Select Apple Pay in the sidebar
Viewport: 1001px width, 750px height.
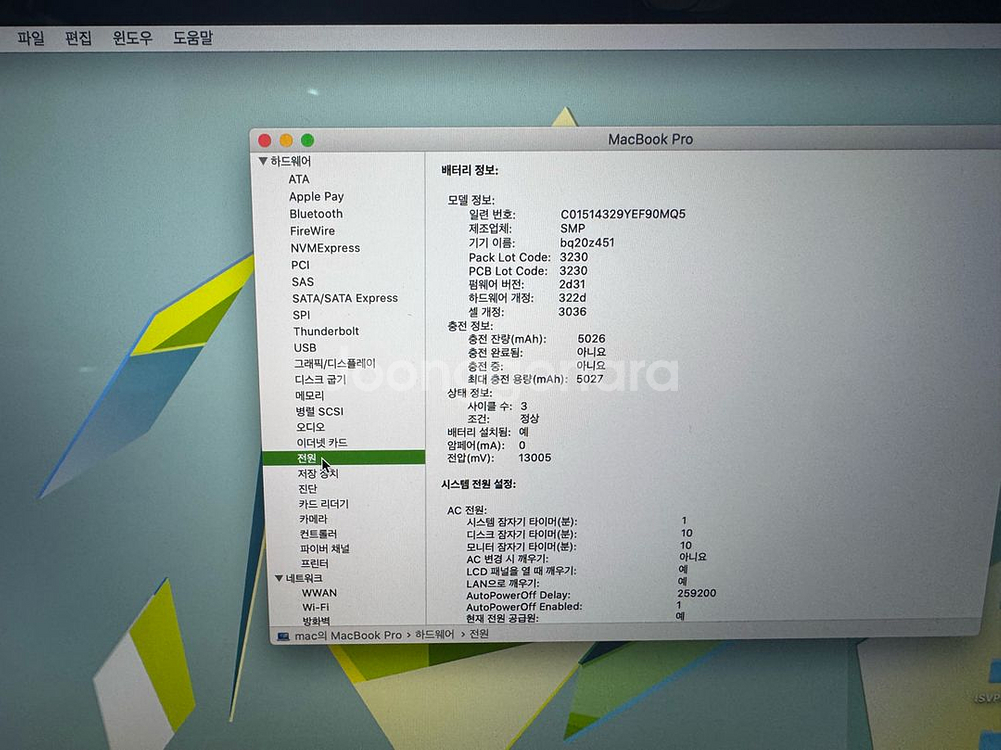tap(316, 197)
